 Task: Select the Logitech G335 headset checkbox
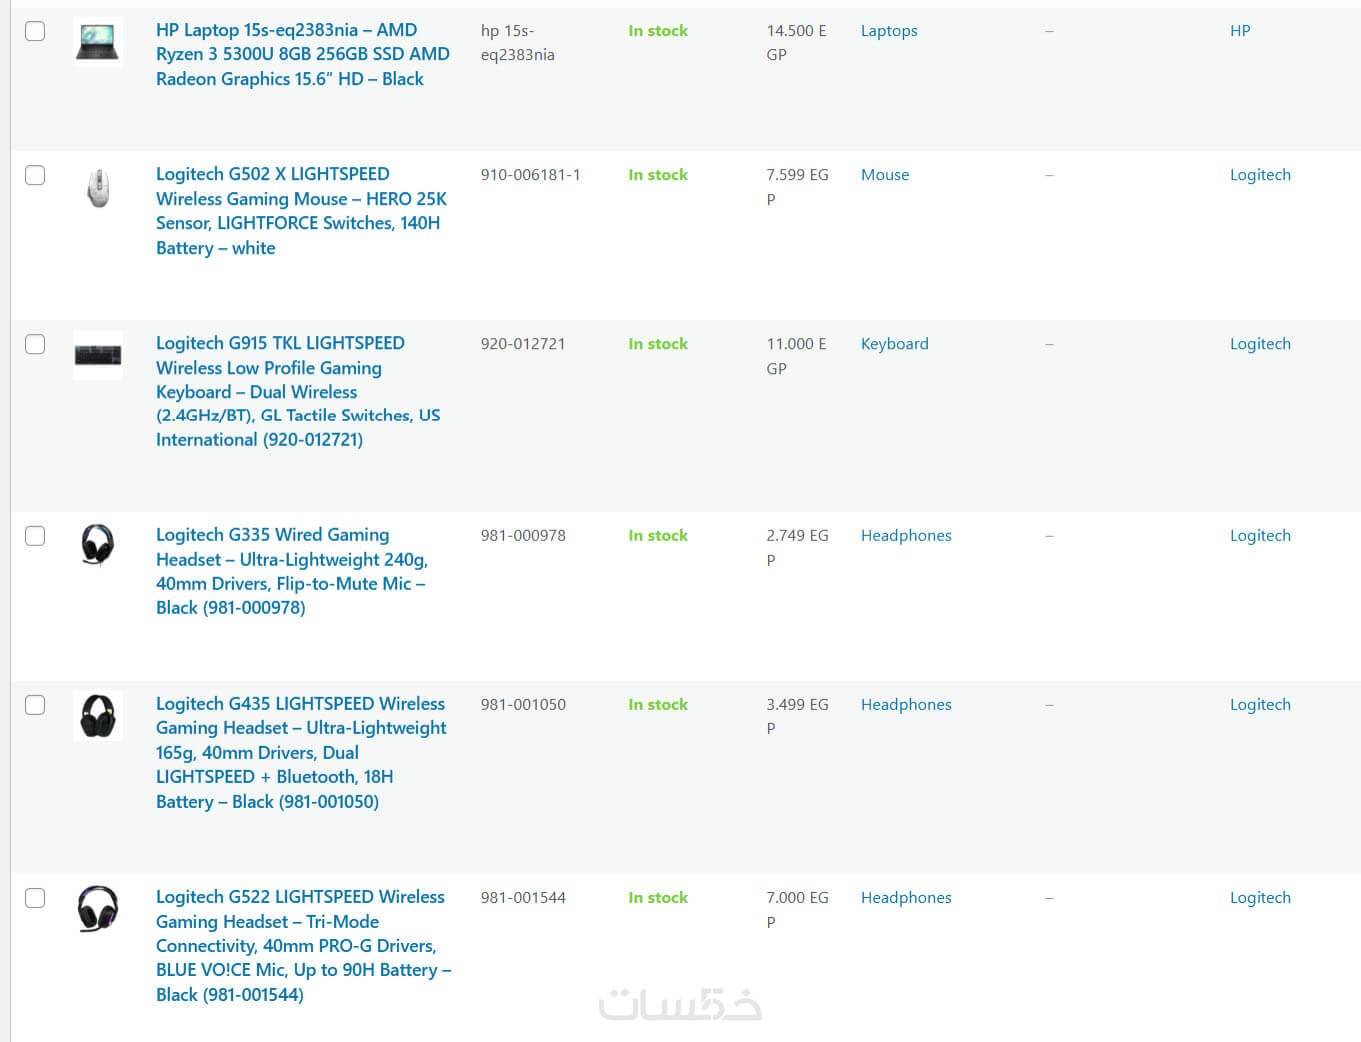pos(35,536)
